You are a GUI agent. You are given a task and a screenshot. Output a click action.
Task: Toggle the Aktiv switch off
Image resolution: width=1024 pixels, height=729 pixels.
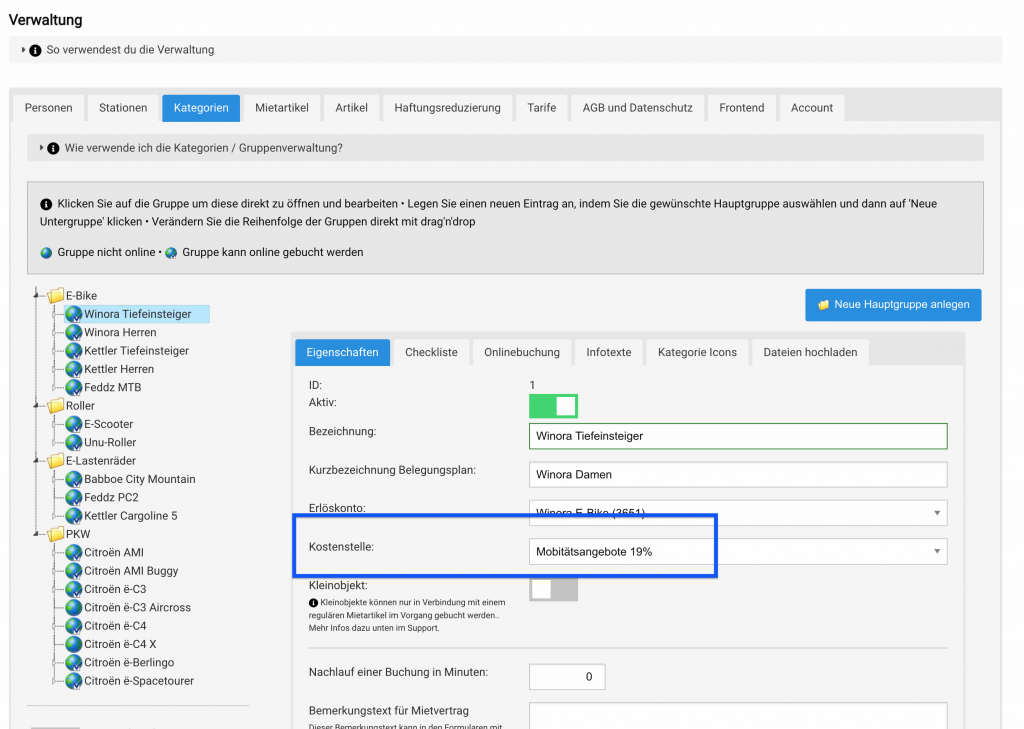pos(553,406)
